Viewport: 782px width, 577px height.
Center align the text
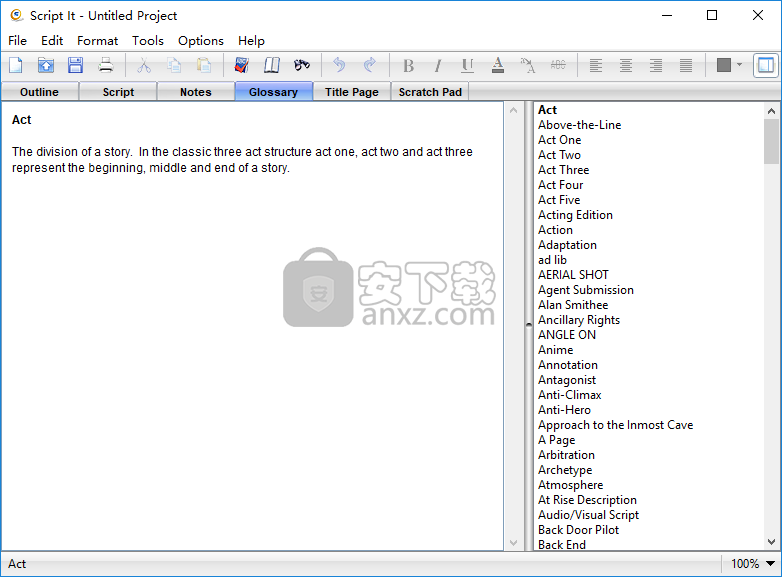click(x=625, y=65)
